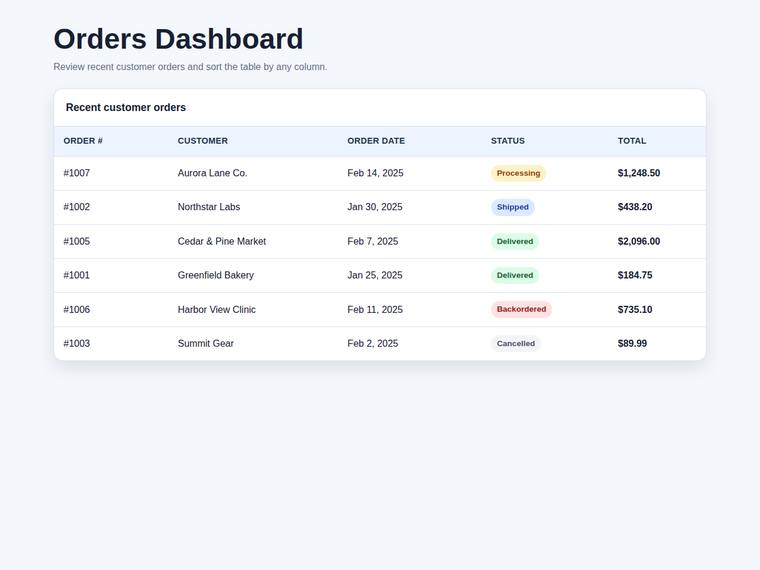Click the Orders Dashboard page title
Viewport: 760px width, 570px height.
click(178, 39)
